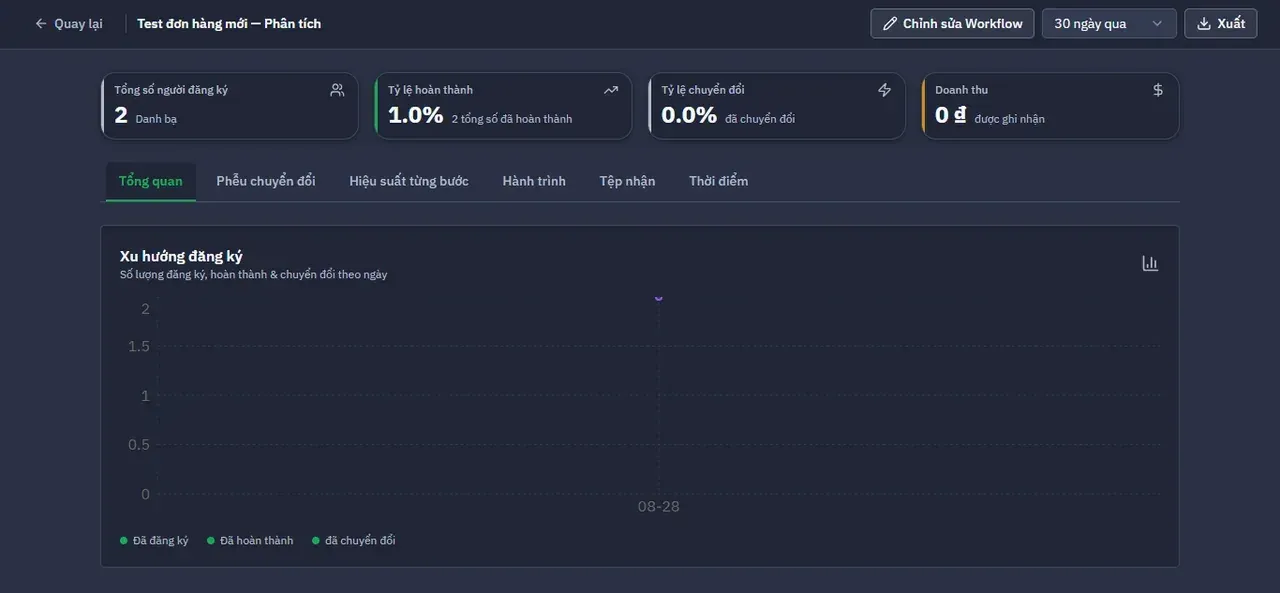Click the Xu hướng đăng ký heading
The image size is (1280, 593).
point(181,256)
